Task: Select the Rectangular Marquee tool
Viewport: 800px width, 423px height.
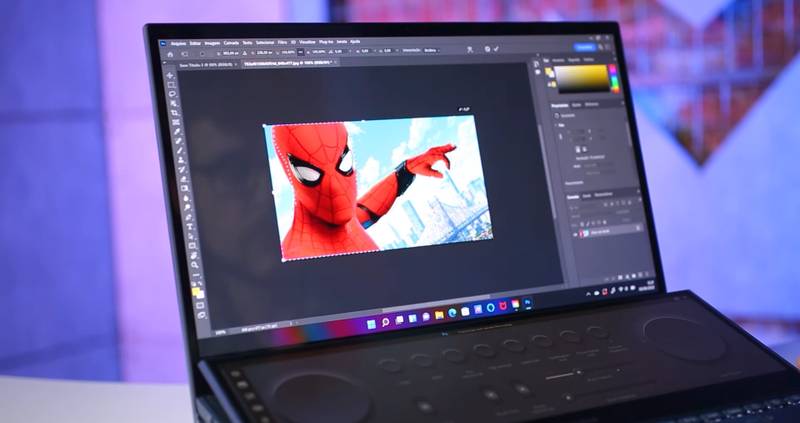Action: point(171,85)
